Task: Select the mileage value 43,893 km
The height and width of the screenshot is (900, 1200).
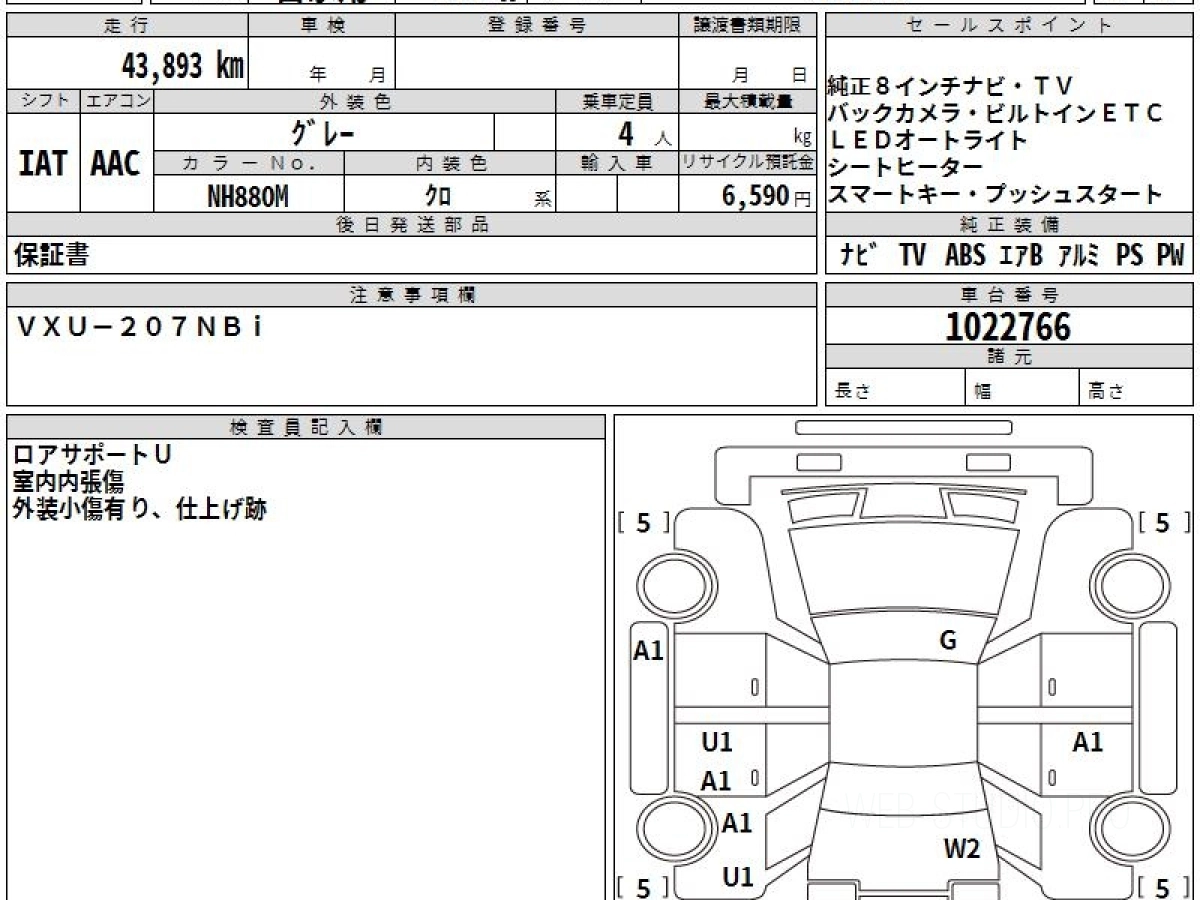Action: coord(183,65)
